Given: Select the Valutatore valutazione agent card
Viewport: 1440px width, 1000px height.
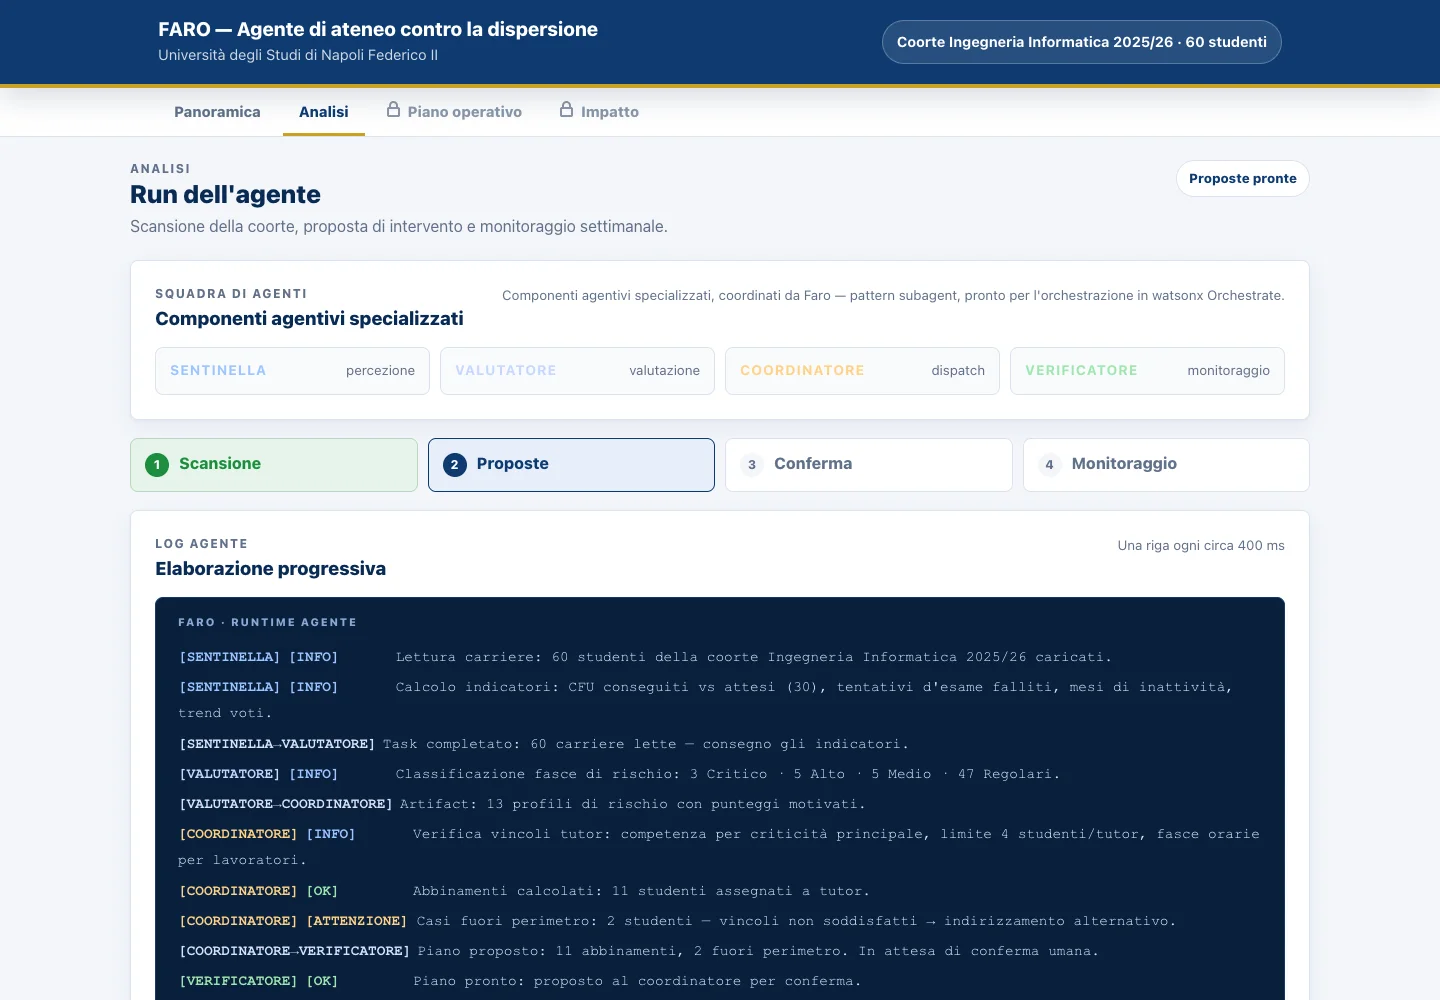Looking at the screenshot, I should pos(577,371).
